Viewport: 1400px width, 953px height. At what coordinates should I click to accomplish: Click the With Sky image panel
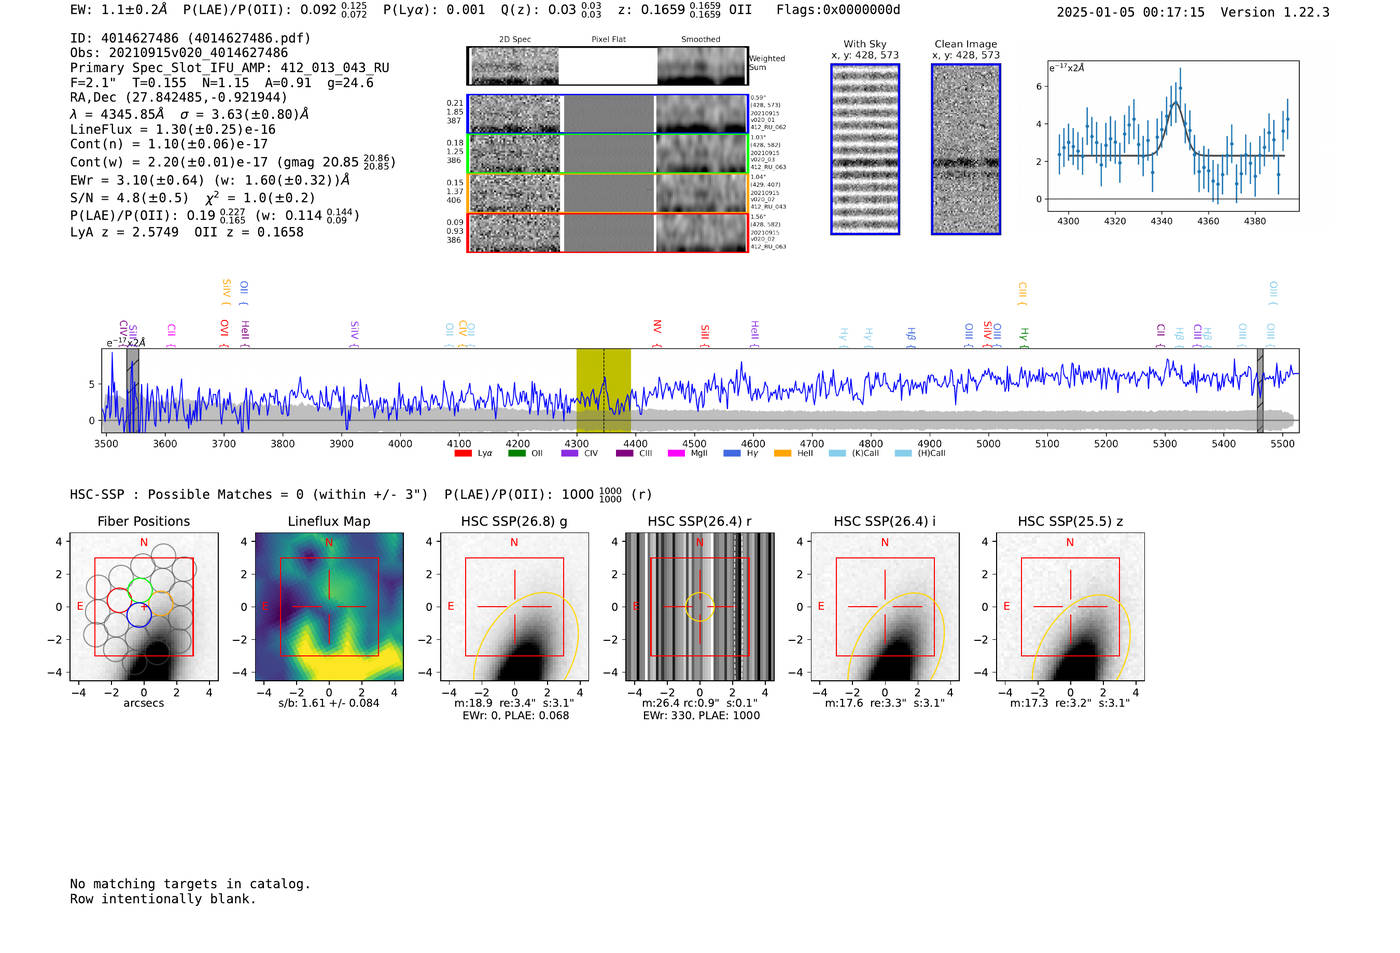point(865,149)
